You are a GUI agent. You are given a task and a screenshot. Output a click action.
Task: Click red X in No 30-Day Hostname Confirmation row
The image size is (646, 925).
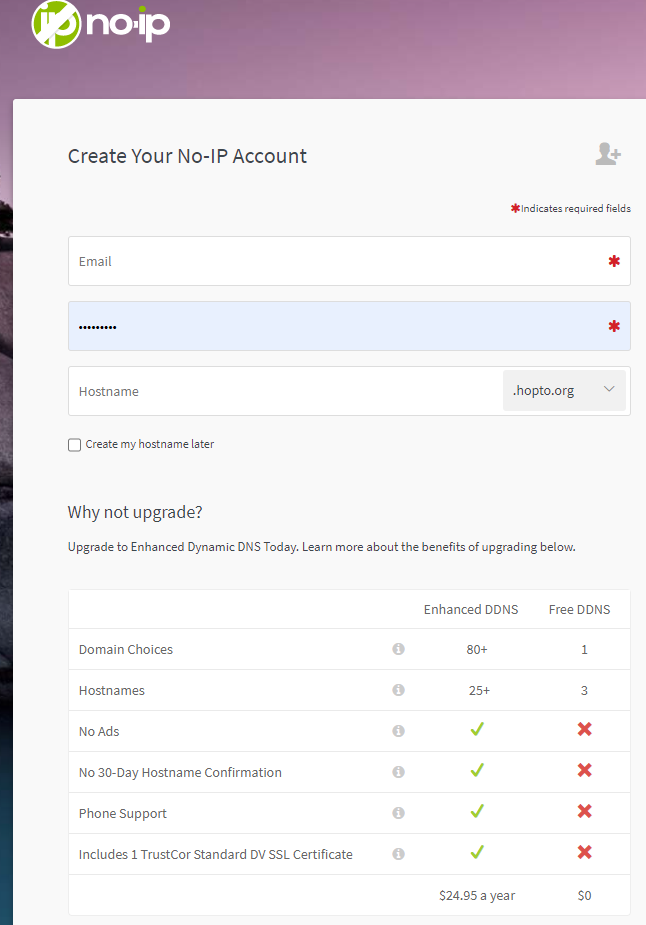pyautogui.click(x=585, y=770)
